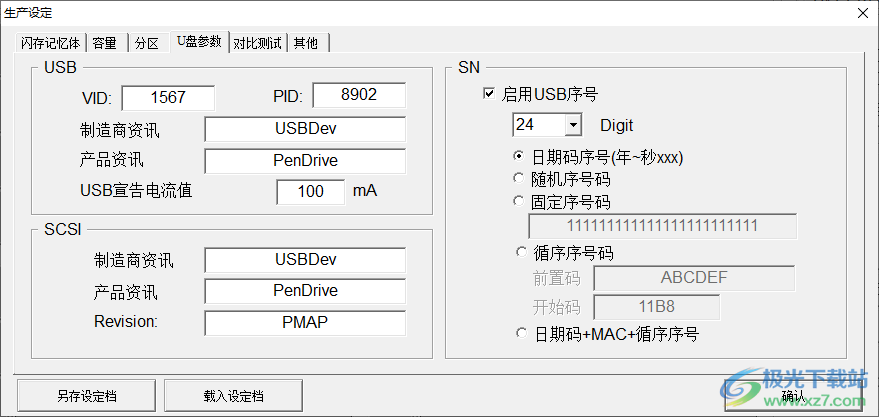Select 日期码+MAC+循序序号 radio option
879x417 pixels.
point(521,334)
